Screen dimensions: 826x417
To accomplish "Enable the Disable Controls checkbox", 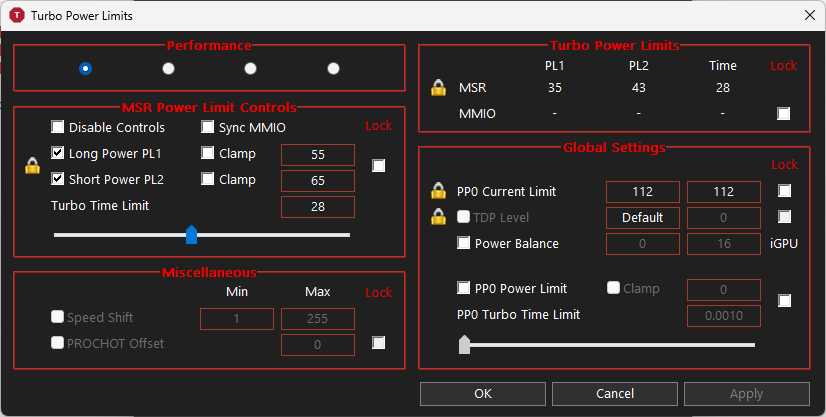I will pos(57,127).
